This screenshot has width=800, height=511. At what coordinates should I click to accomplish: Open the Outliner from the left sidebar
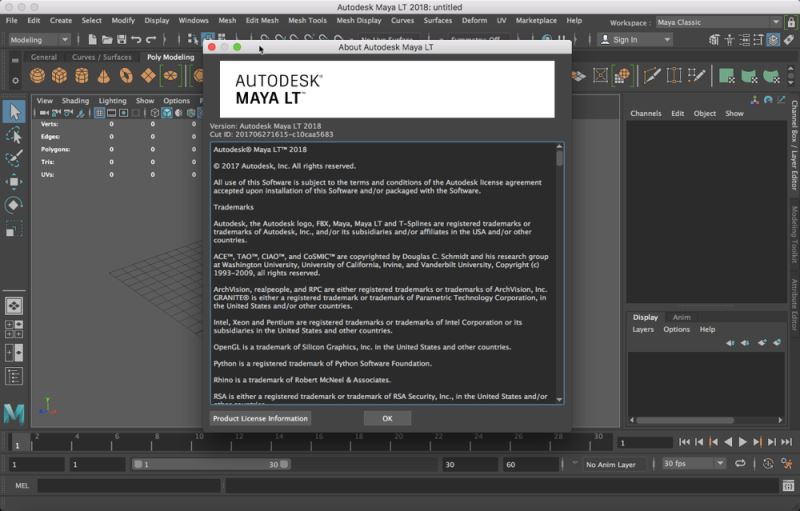(x=14, y=376)
